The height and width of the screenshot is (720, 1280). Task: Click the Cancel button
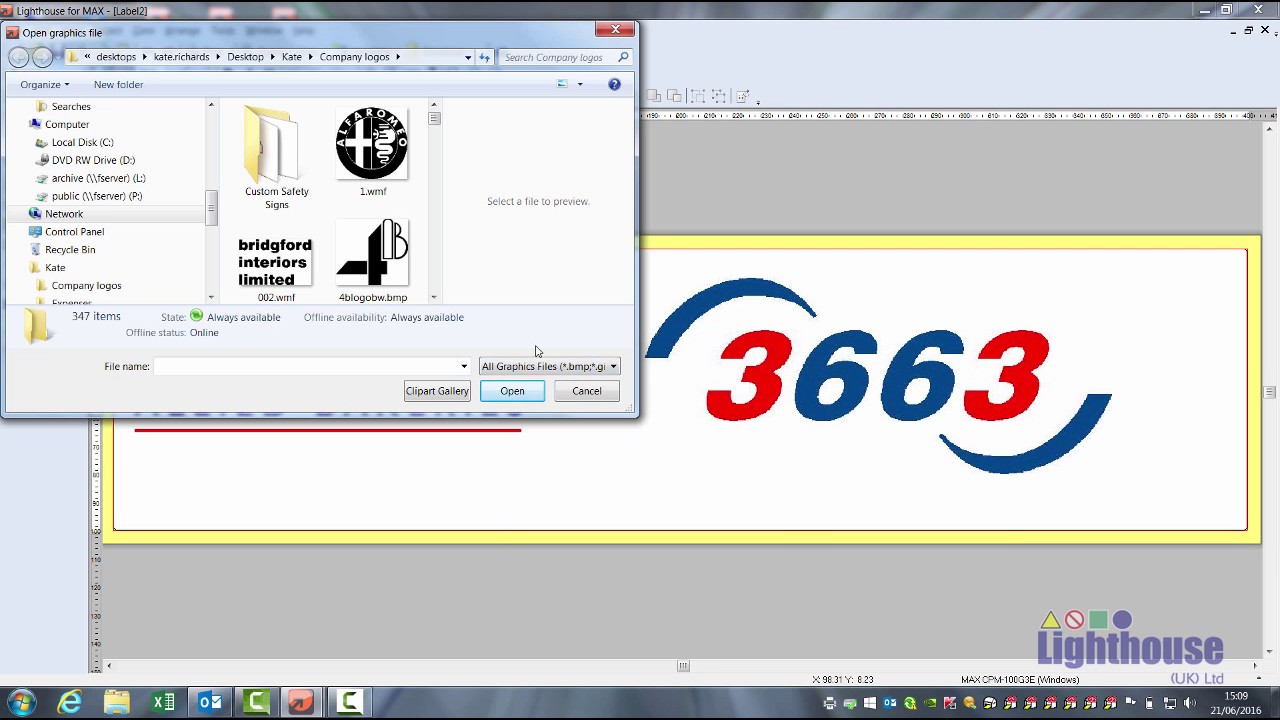[x=587, y=391]
